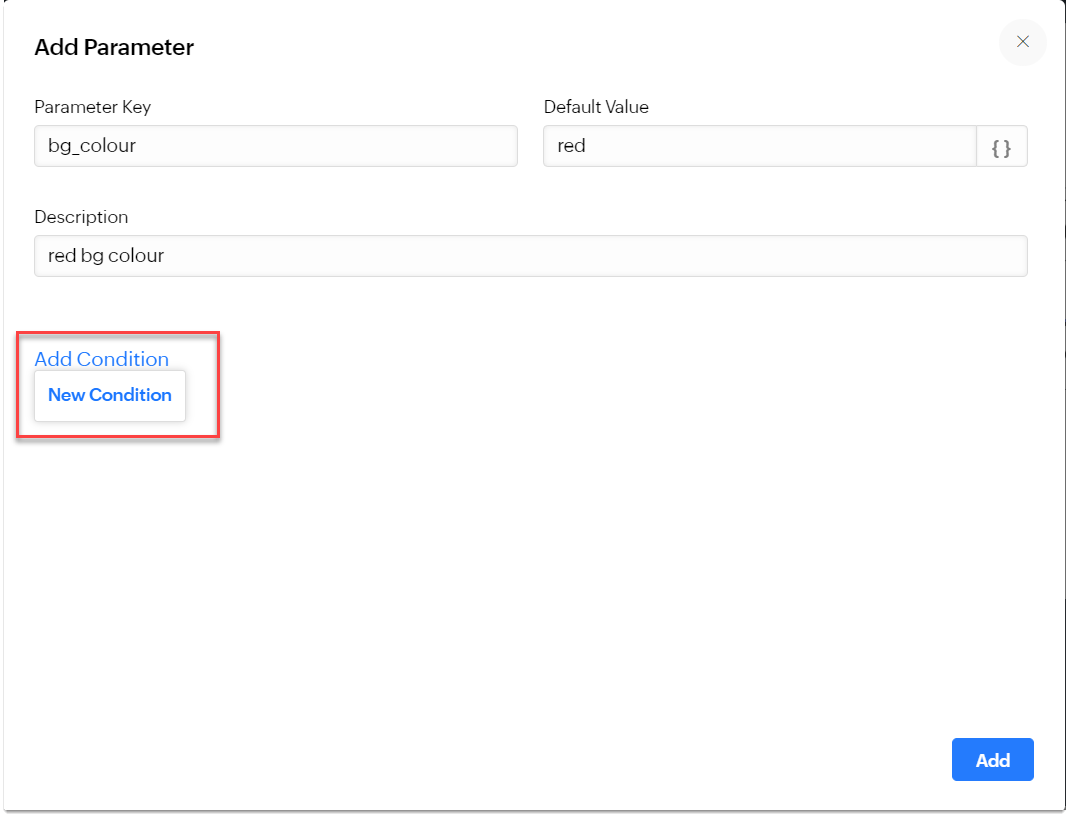This screenshot has height=818, width=1070.
Task: Click the Default Value label
Action: click(x=596, y=106)
